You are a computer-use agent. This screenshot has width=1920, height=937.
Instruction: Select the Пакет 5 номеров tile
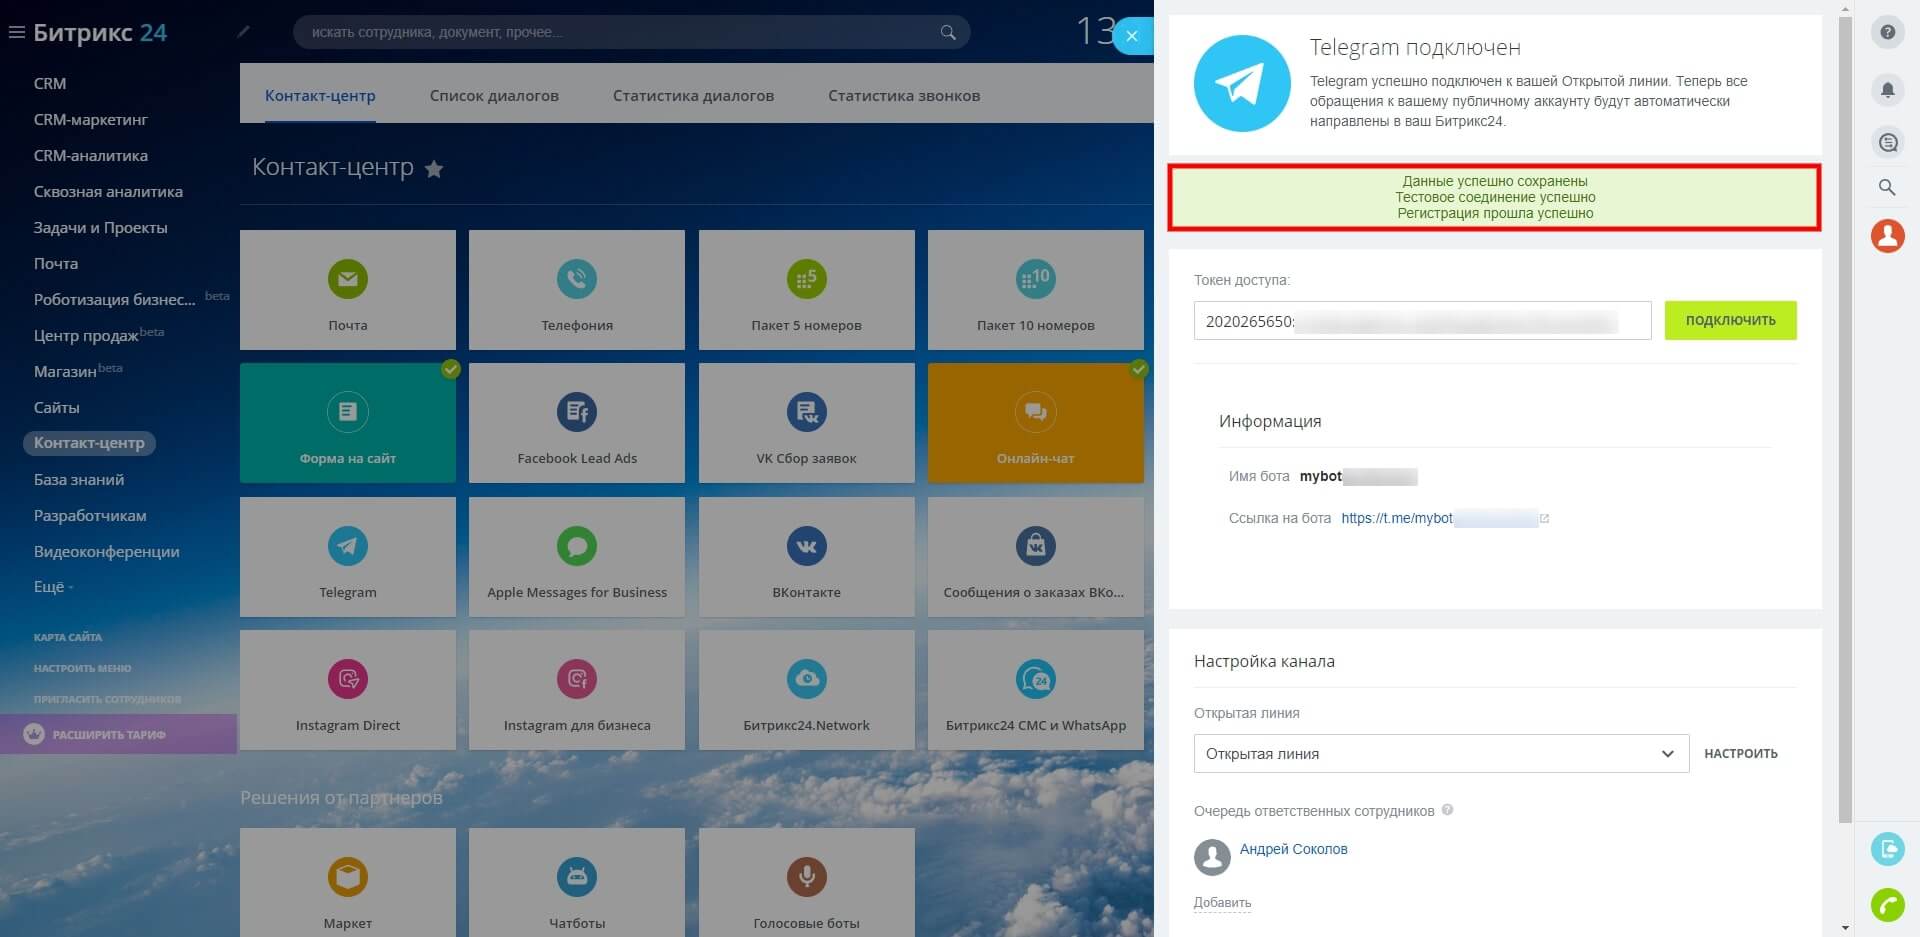(x=806, y=290)
